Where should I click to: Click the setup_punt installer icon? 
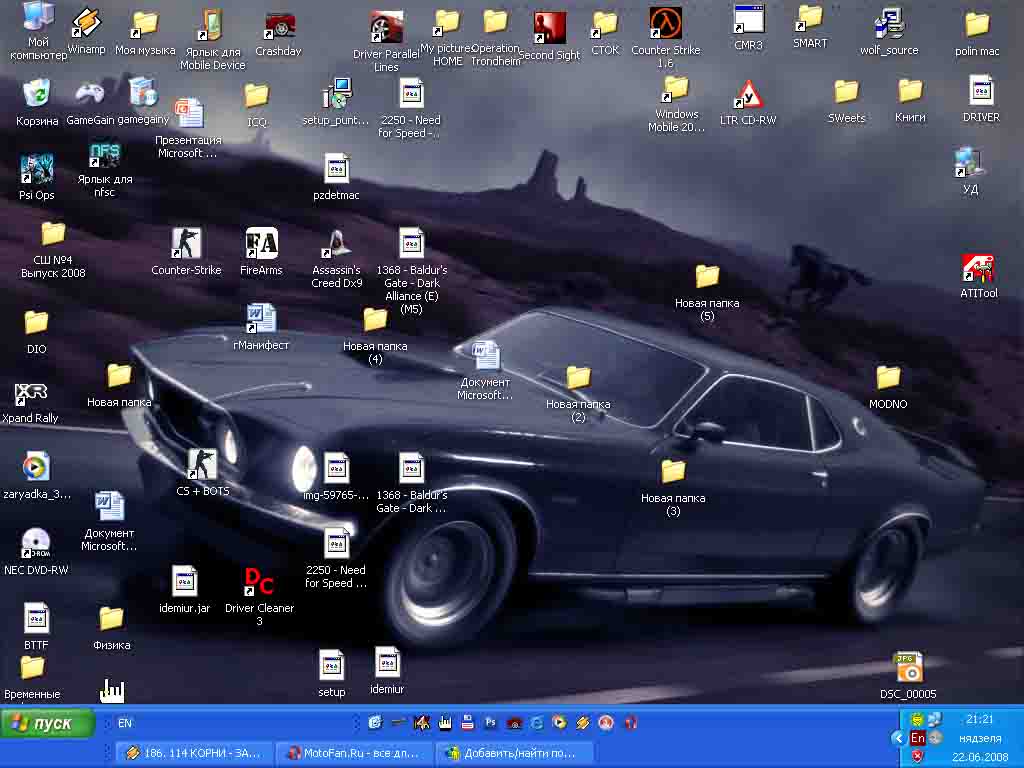coord(337,93)
